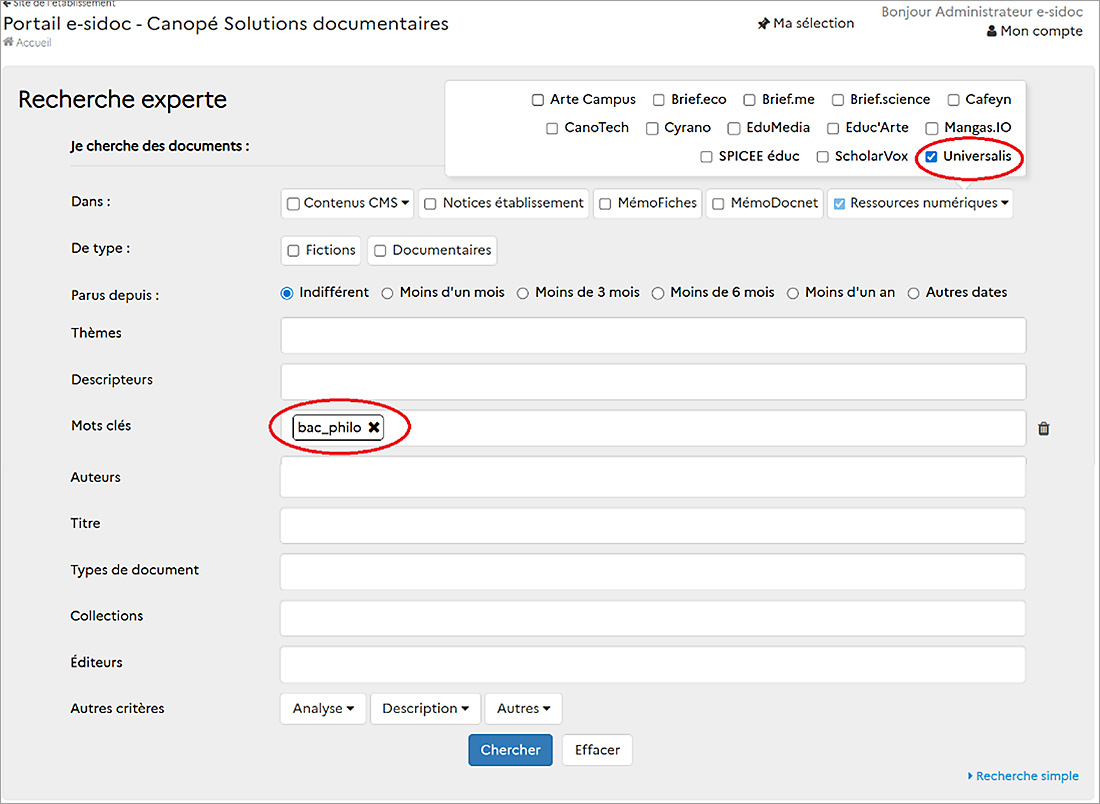Screen dimensions: 1100x804
Task: Remove the bac_philo keyword tag
Action: tap(374, 428)
